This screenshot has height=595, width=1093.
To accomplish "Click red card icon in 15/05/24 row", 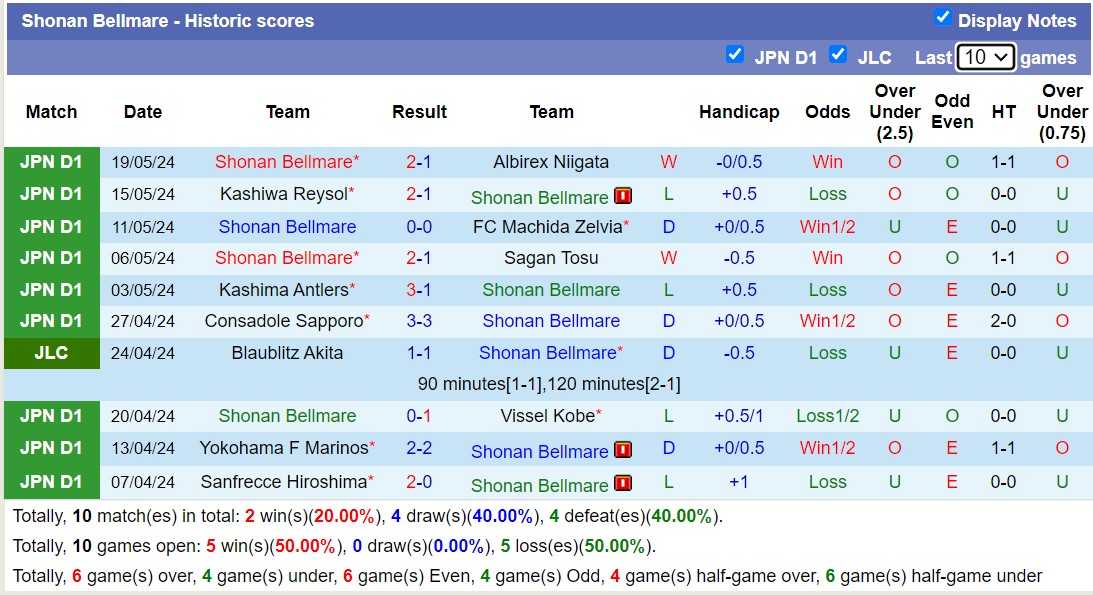I will tap(623, 196).
